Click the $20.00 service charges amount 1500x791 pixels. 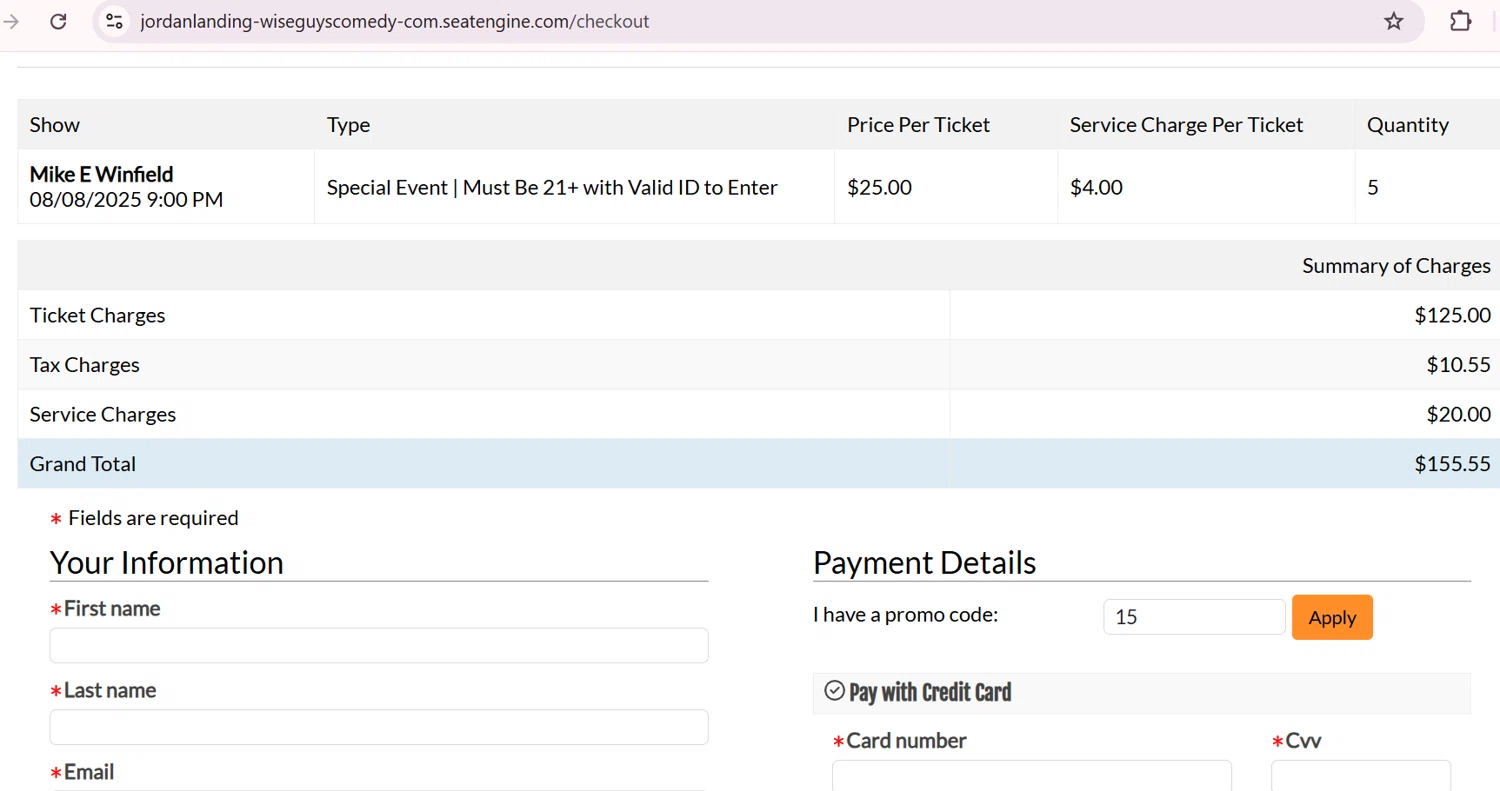point(1458,414)
